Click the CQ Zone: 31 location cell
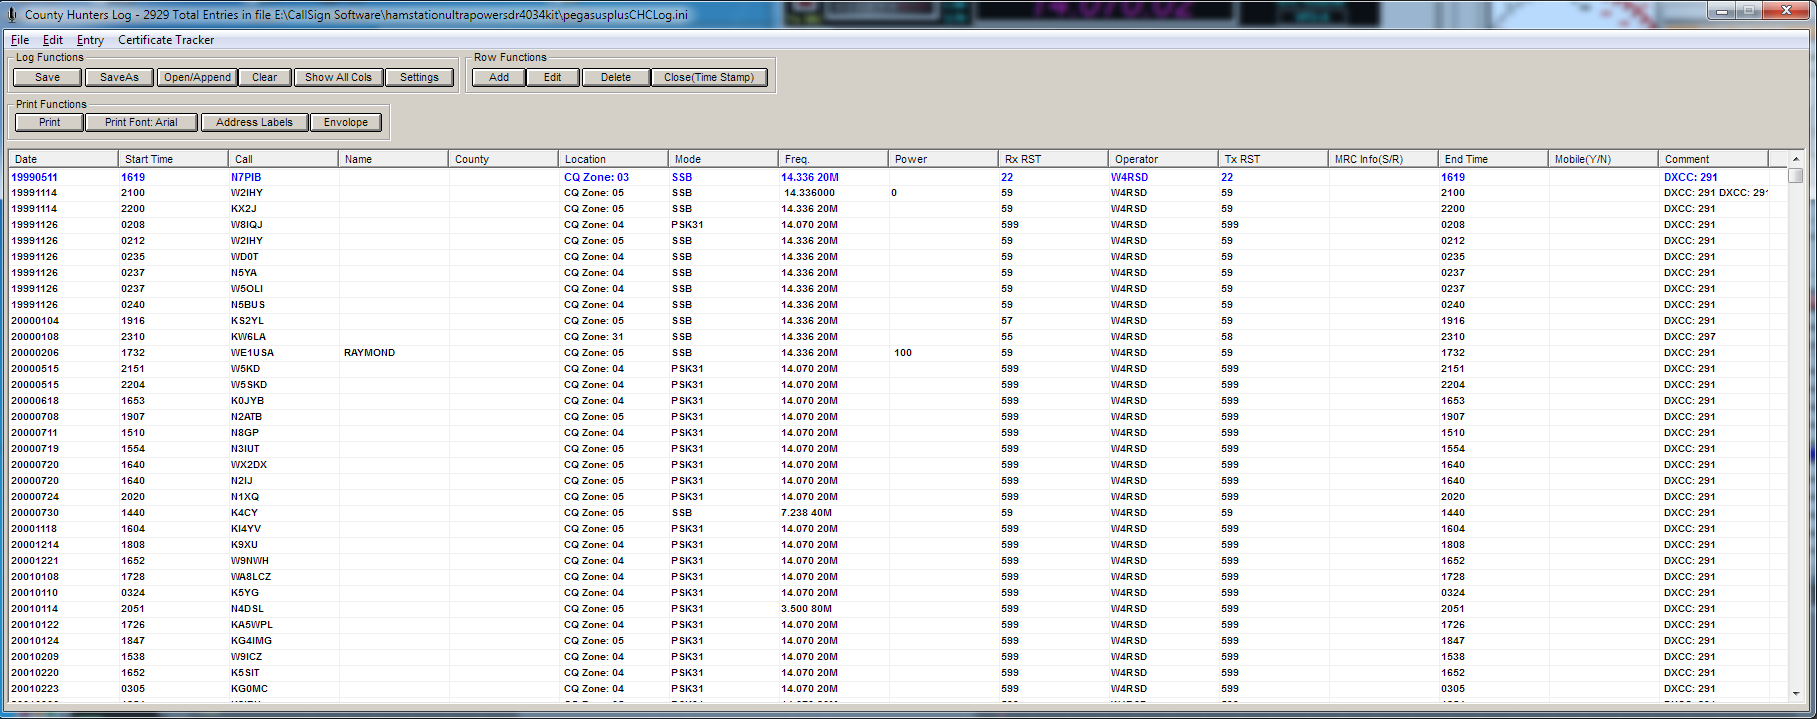Screen dimensions: 1817x719 594,337
